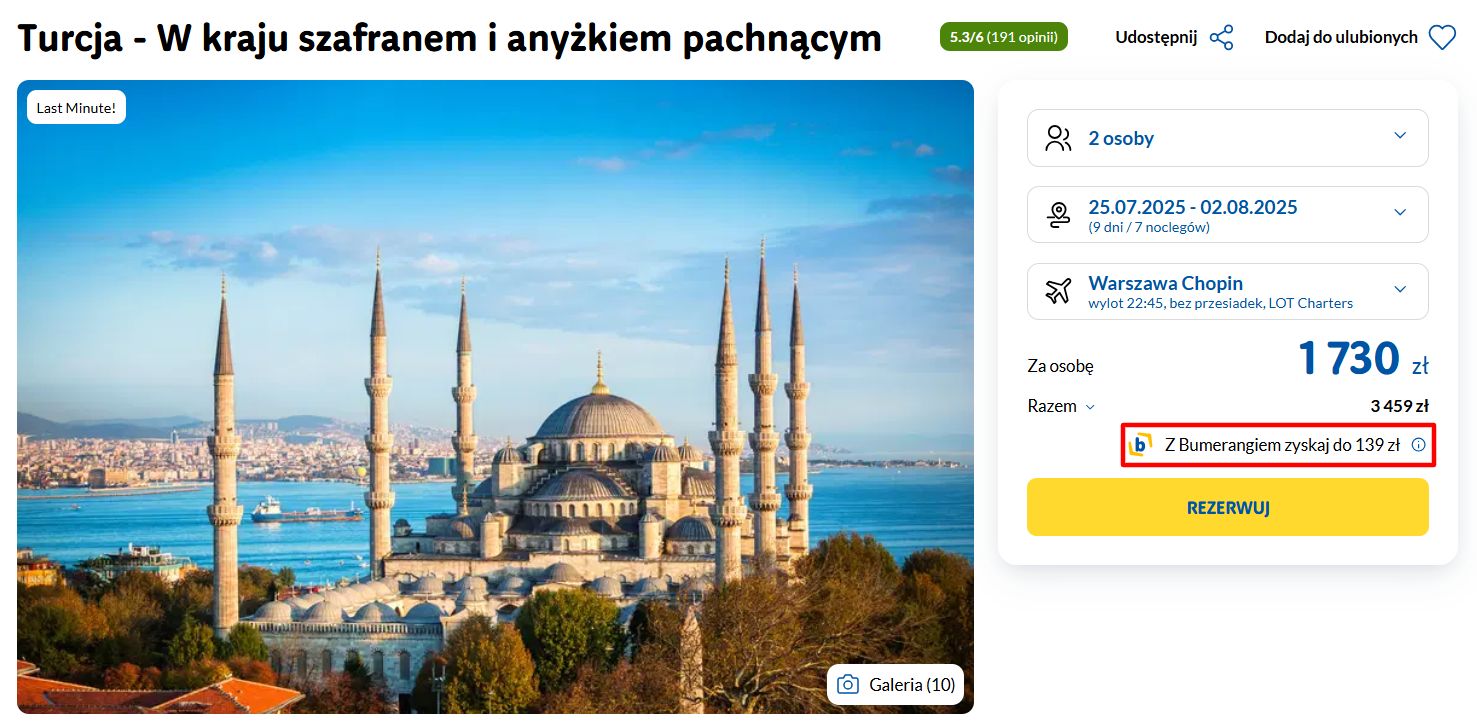Click the camera icon in Galeria button
Viewport: 1477px width, 728px height.
click(848, 685)
